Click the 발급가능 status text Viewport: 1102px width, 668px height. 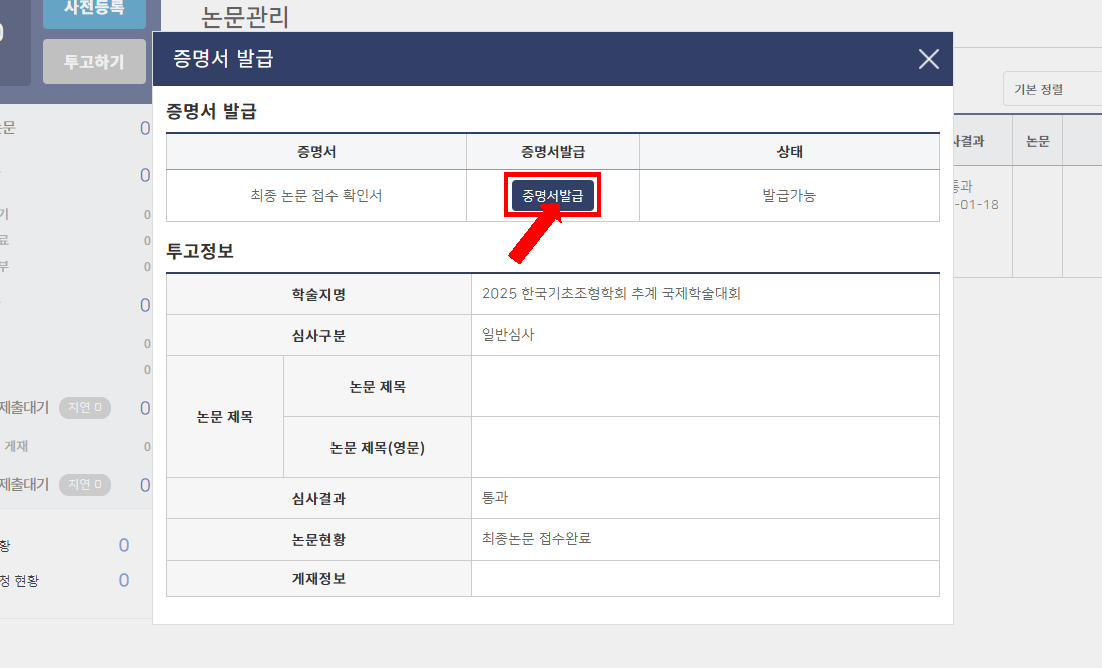(789, 196)
